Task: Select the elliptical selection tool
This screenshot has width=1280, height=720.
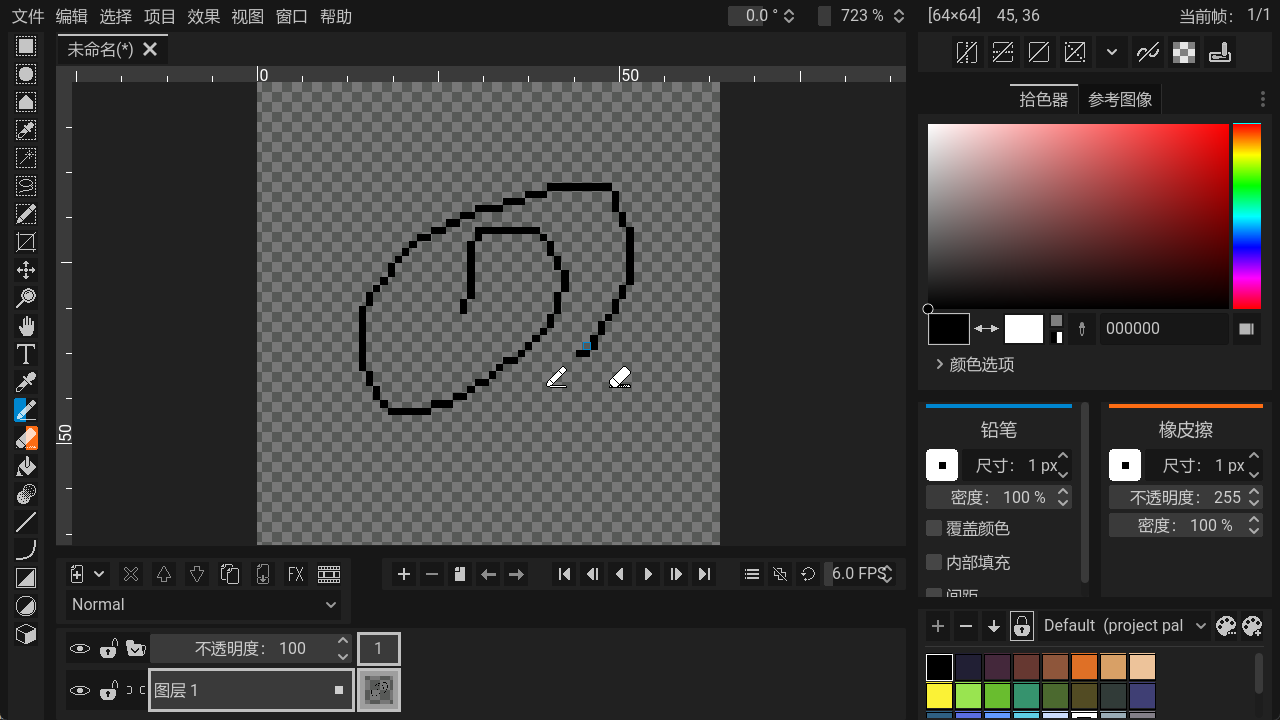Action: tap(26, 74)
